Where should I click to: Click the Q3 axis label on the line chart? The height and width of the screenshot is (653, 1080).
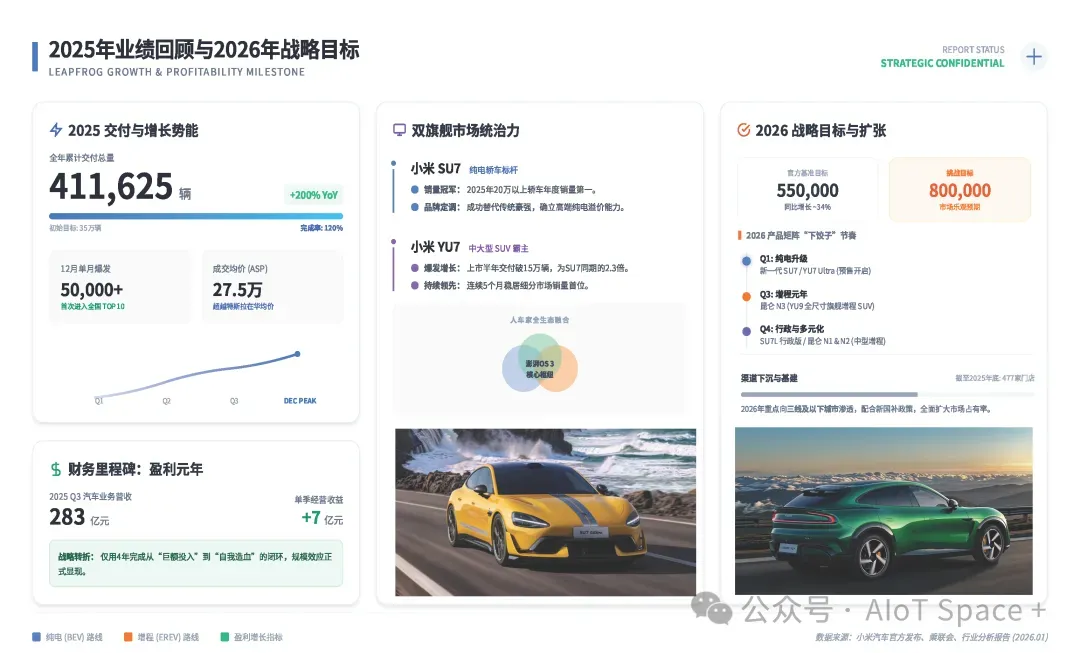click(x=234, y=401)
